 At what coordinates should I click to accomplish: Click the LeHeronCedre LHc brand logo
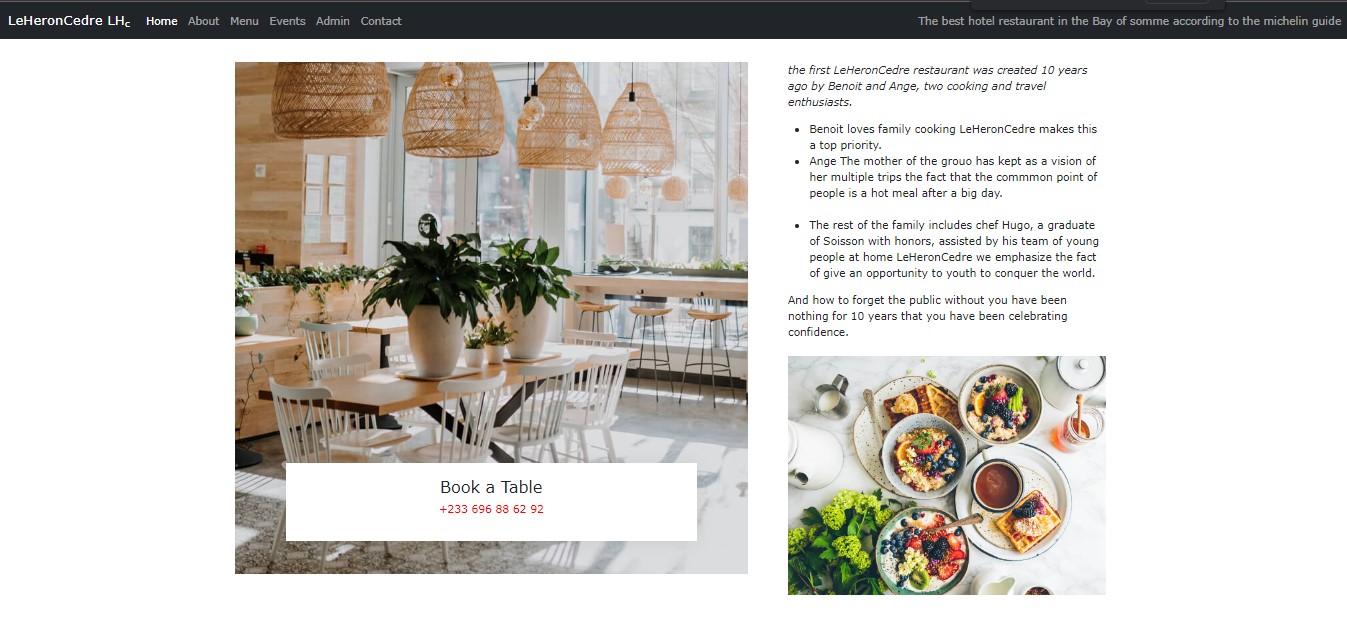pyautogui.click(x=69, y=21)
